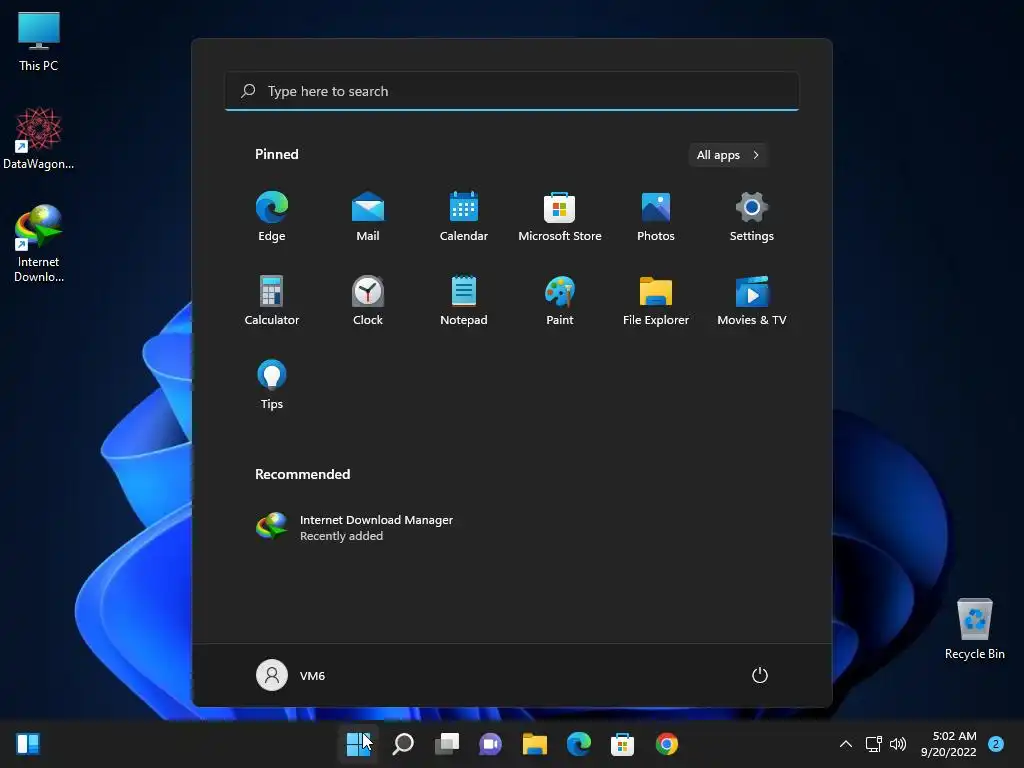The width and height of the screenshot is (1024, 768).
Task: Launch the Photos app
Action: 656,217
